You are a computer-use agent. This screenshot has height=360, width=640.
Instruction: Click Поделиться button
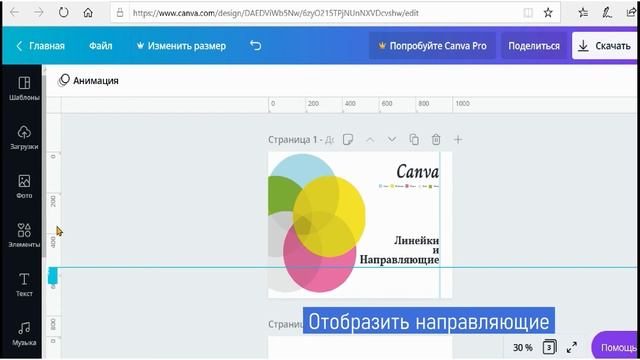[x=534, y=46]
